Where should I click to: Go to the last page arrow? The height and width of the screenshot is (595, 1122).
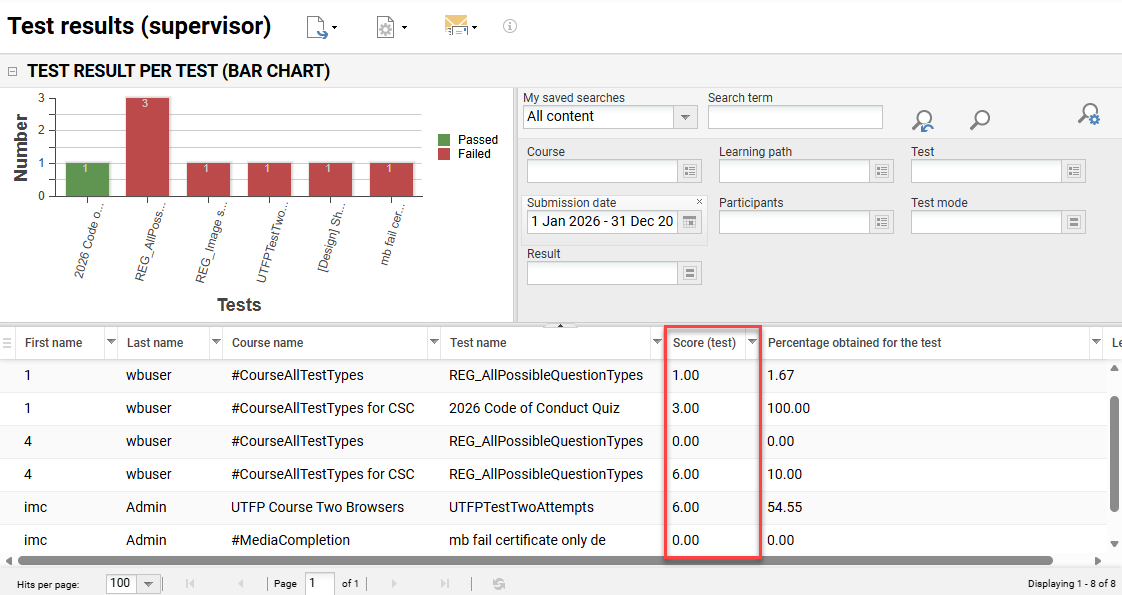point(445,584)
